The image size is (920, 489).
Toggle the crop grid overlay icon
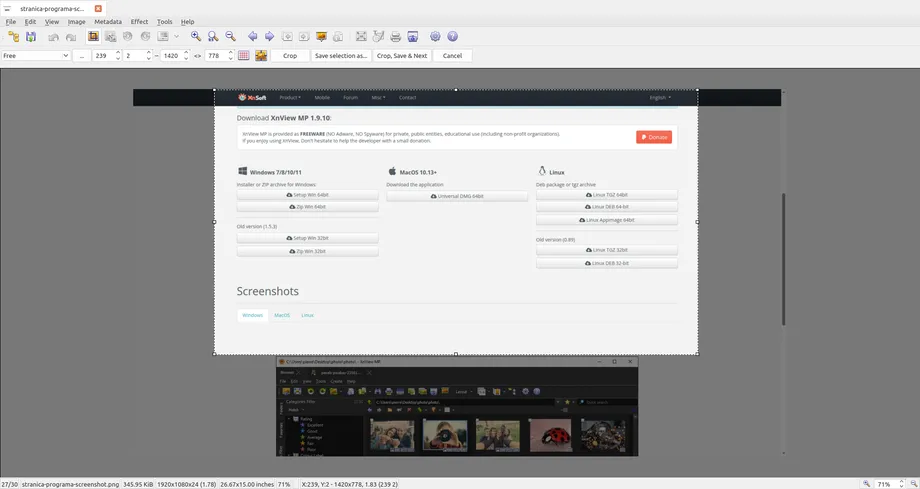click(243, 56)
